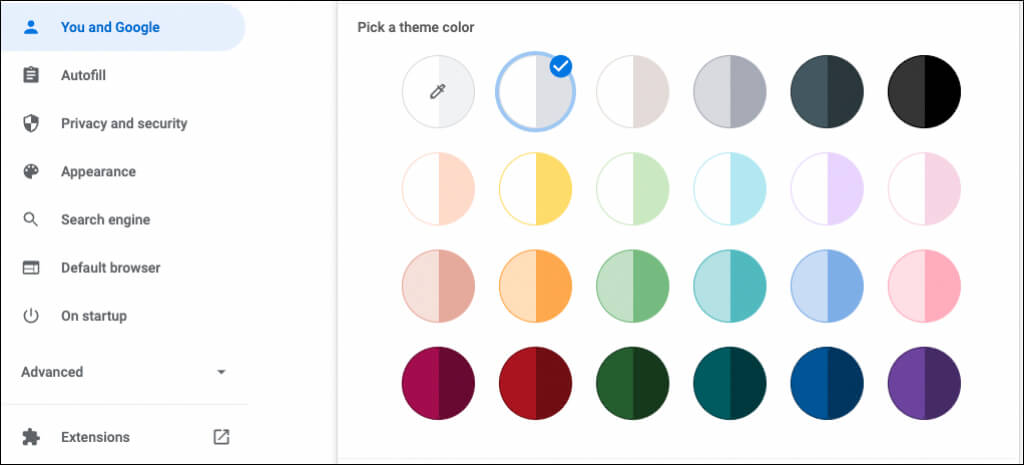Image resolution: width=1024 pixels, height=465 pixels.
Task: Choose the black theme color swatch
Action: point(924,92)
